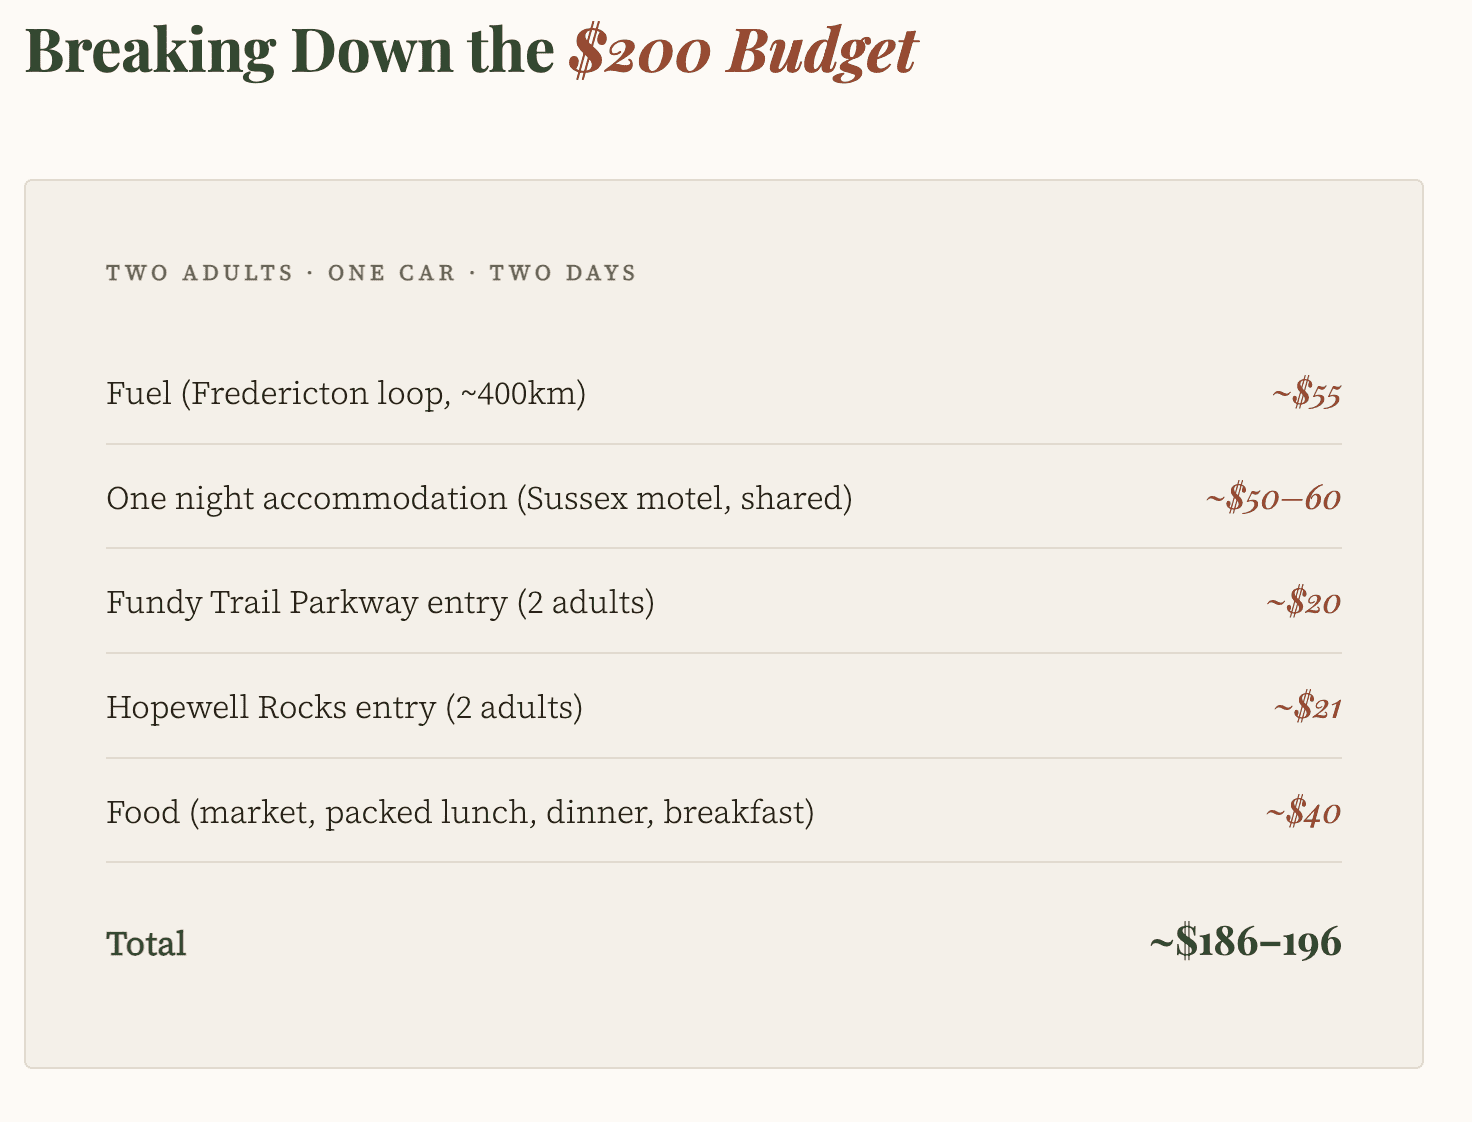Click the '~400km' distance text
Viewport: 1472px width, 1122px height.
coord(517,394)
